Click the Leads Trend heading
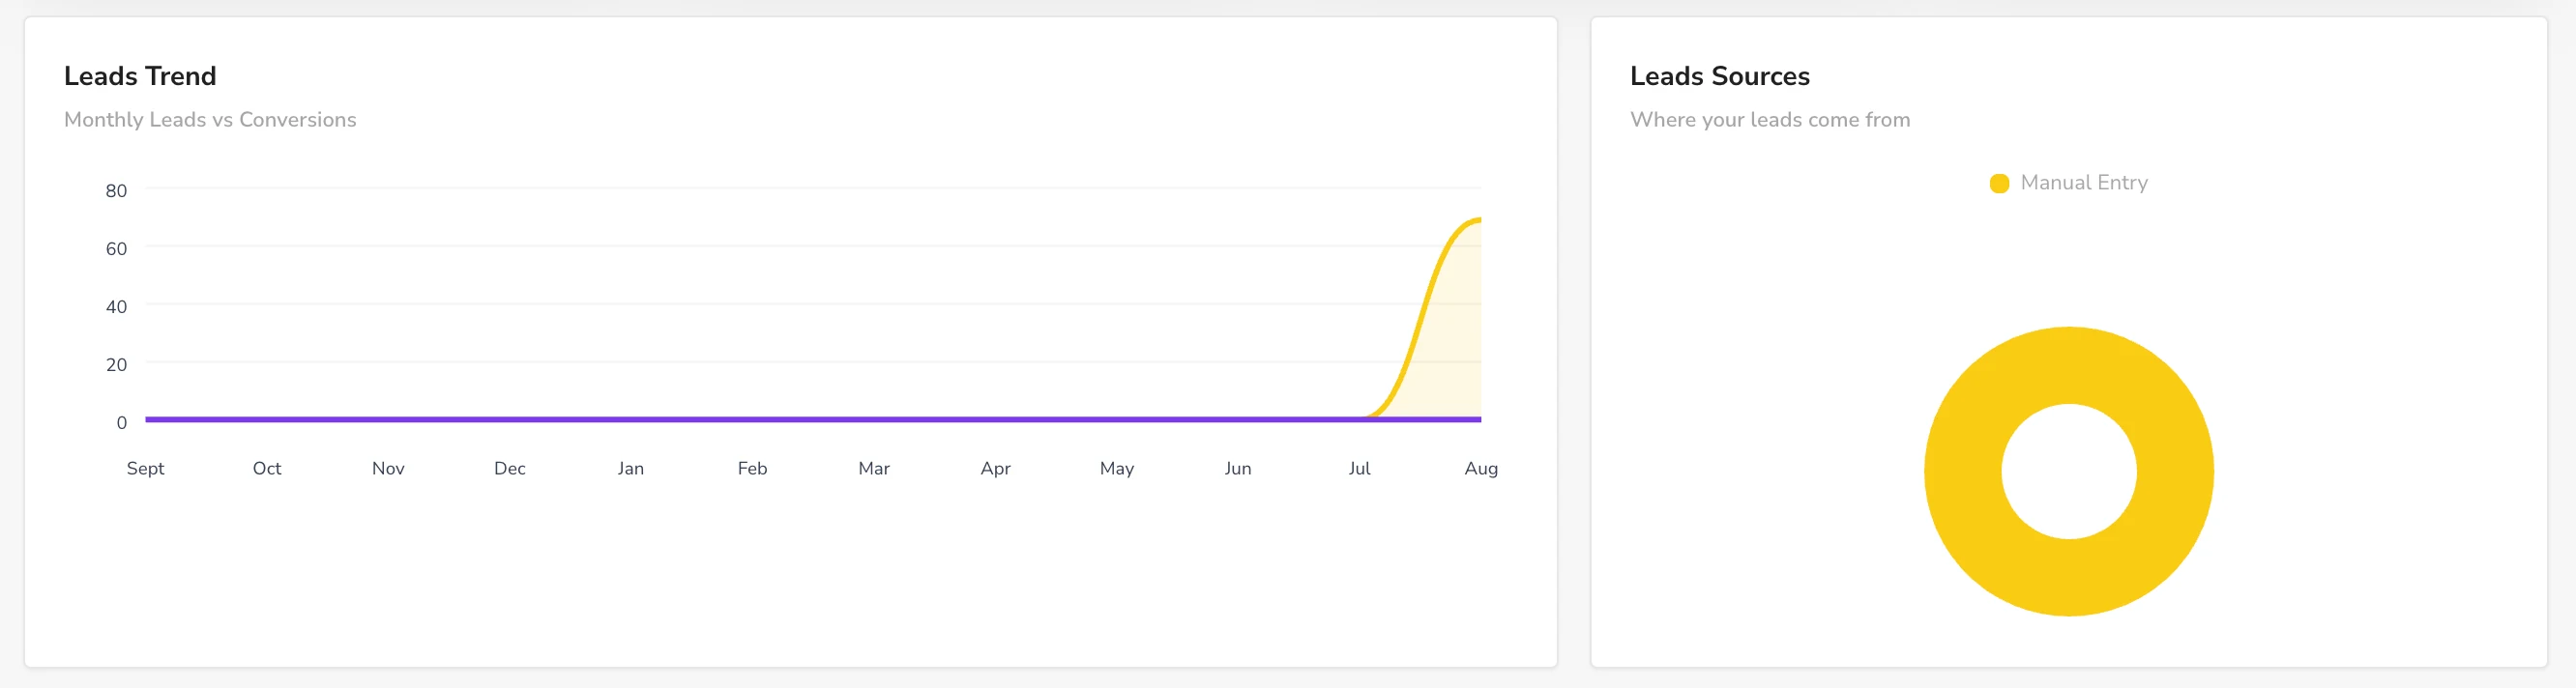This screenshot has height=688, width=2576. point(140,76)
